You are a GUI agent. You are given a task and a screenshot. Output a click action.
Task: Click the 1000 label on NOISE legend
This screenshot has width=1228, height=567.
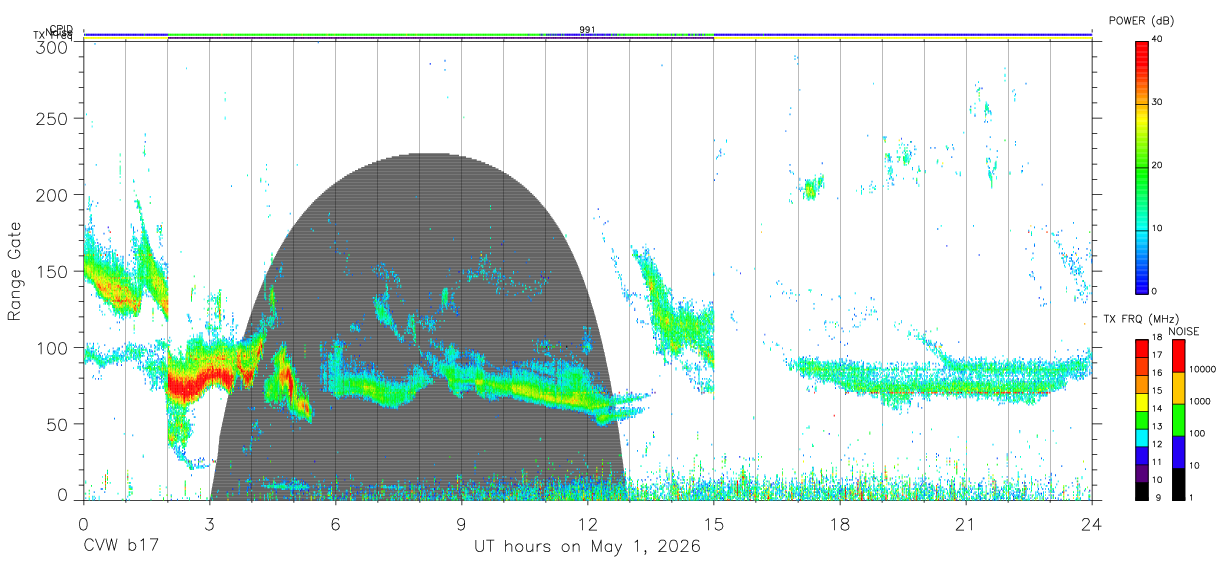1200,401
